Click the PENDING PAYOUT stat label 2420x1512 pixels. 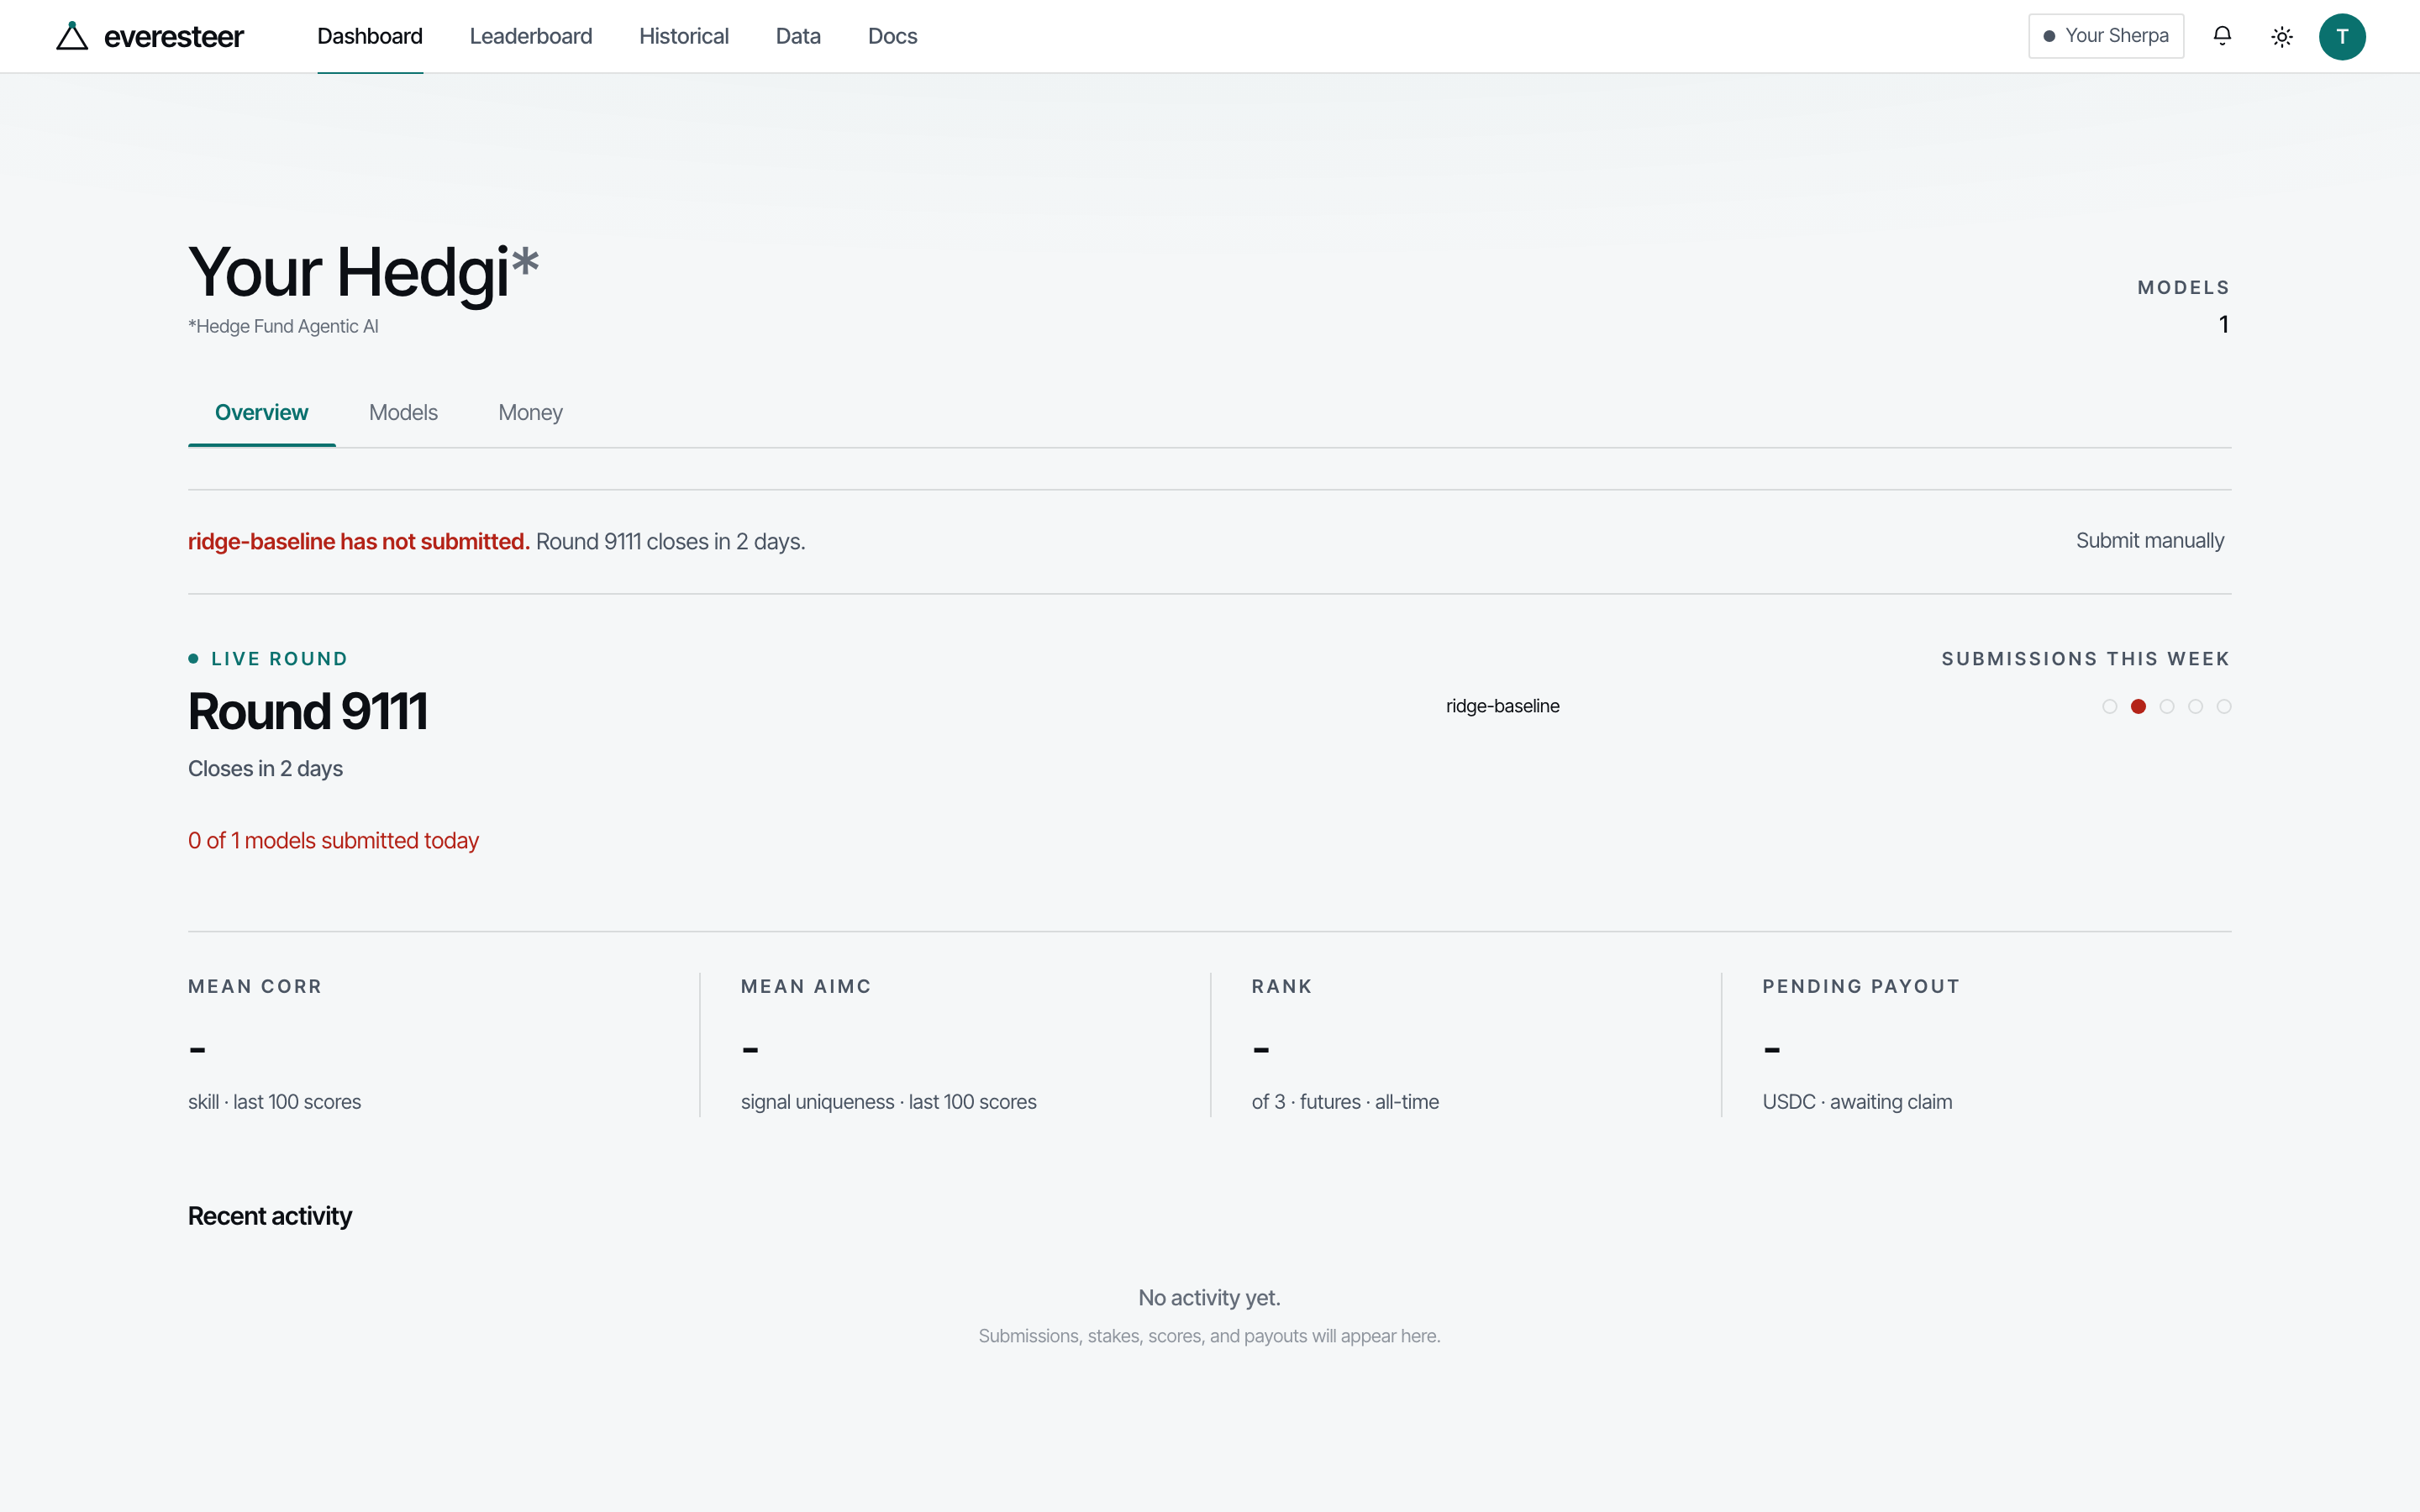coord(1861,986)
